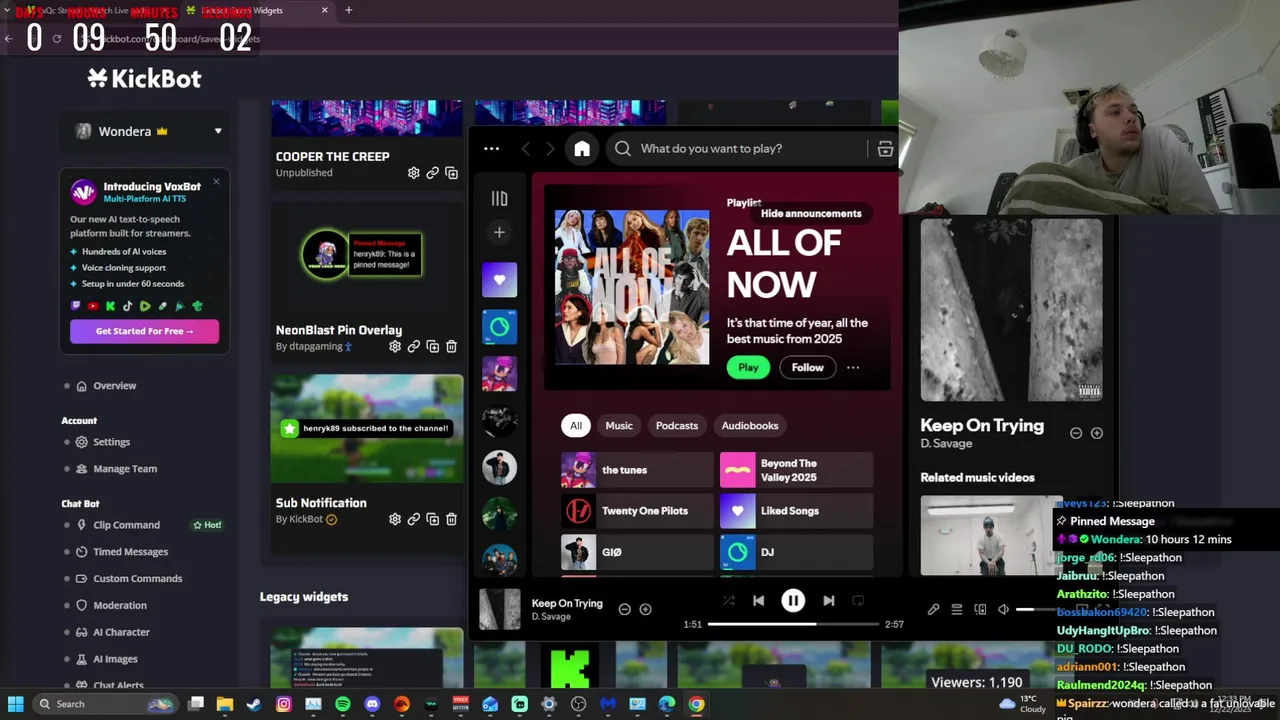Delete Sub Notification widget

tap(451, 519)
